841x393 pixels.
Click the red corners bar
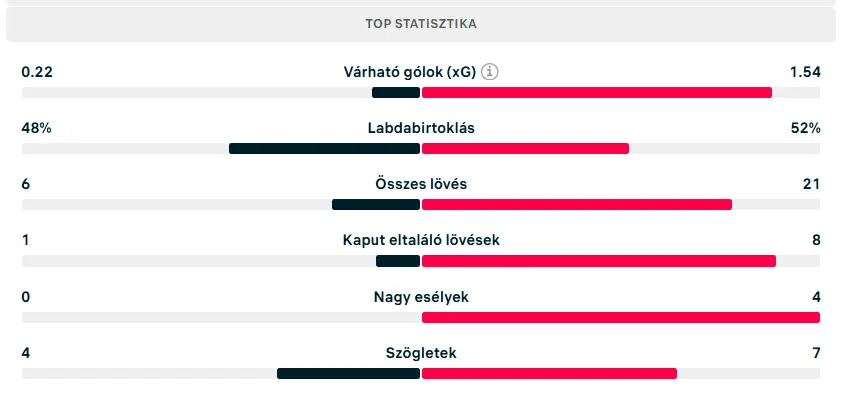pyautogui.click(x=549, y=374)
